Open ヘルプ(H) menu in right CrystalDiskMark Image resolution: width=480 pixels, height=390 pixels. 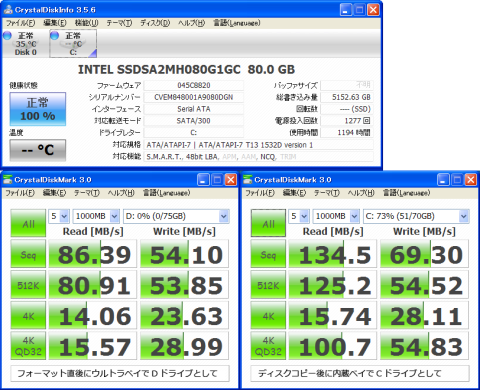361,193
